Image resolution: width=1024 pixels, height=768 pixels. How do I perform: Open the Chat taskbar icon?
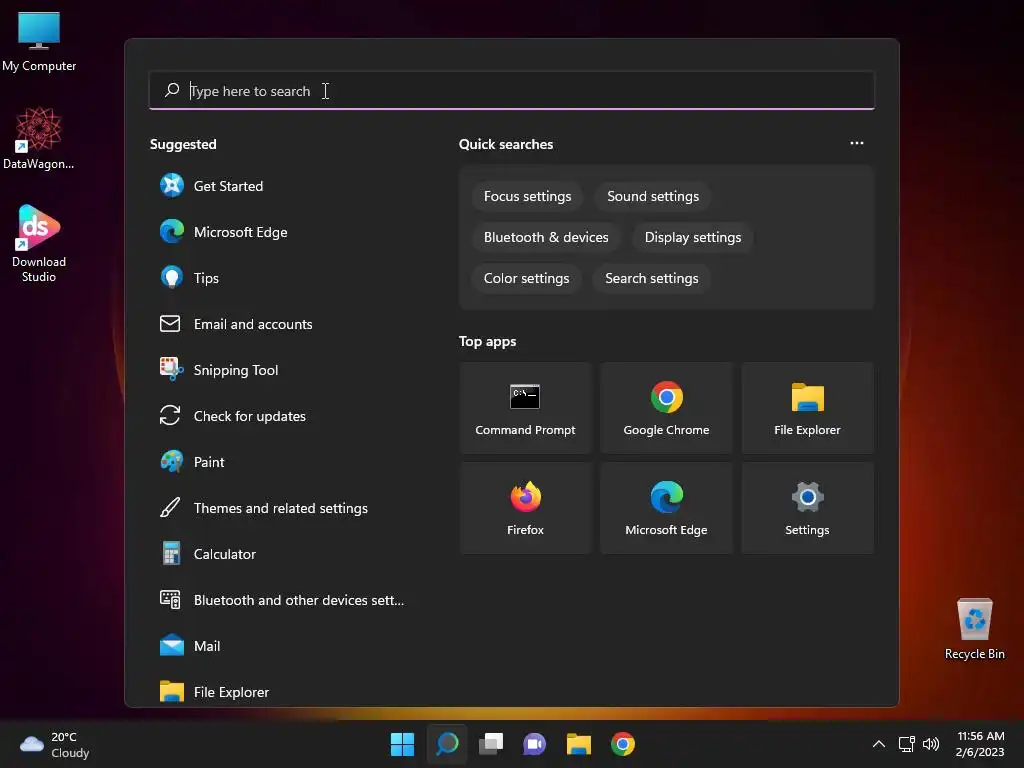click(535, 744)
